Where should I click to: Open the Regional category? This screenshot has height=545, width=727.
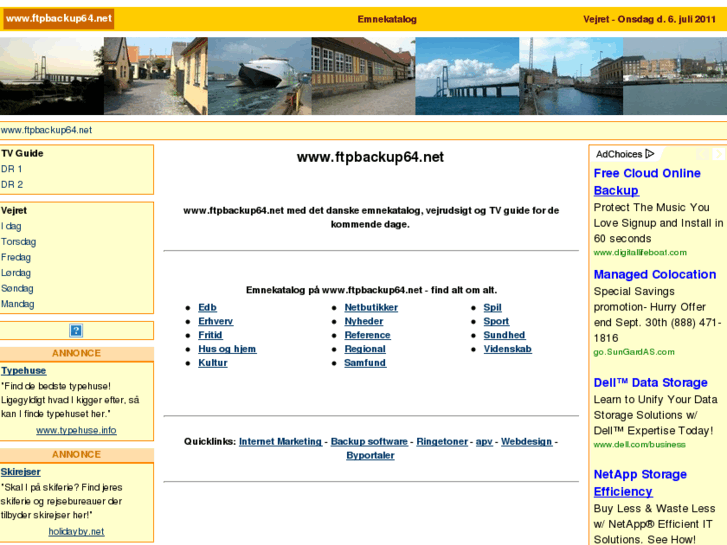point(365,349)
